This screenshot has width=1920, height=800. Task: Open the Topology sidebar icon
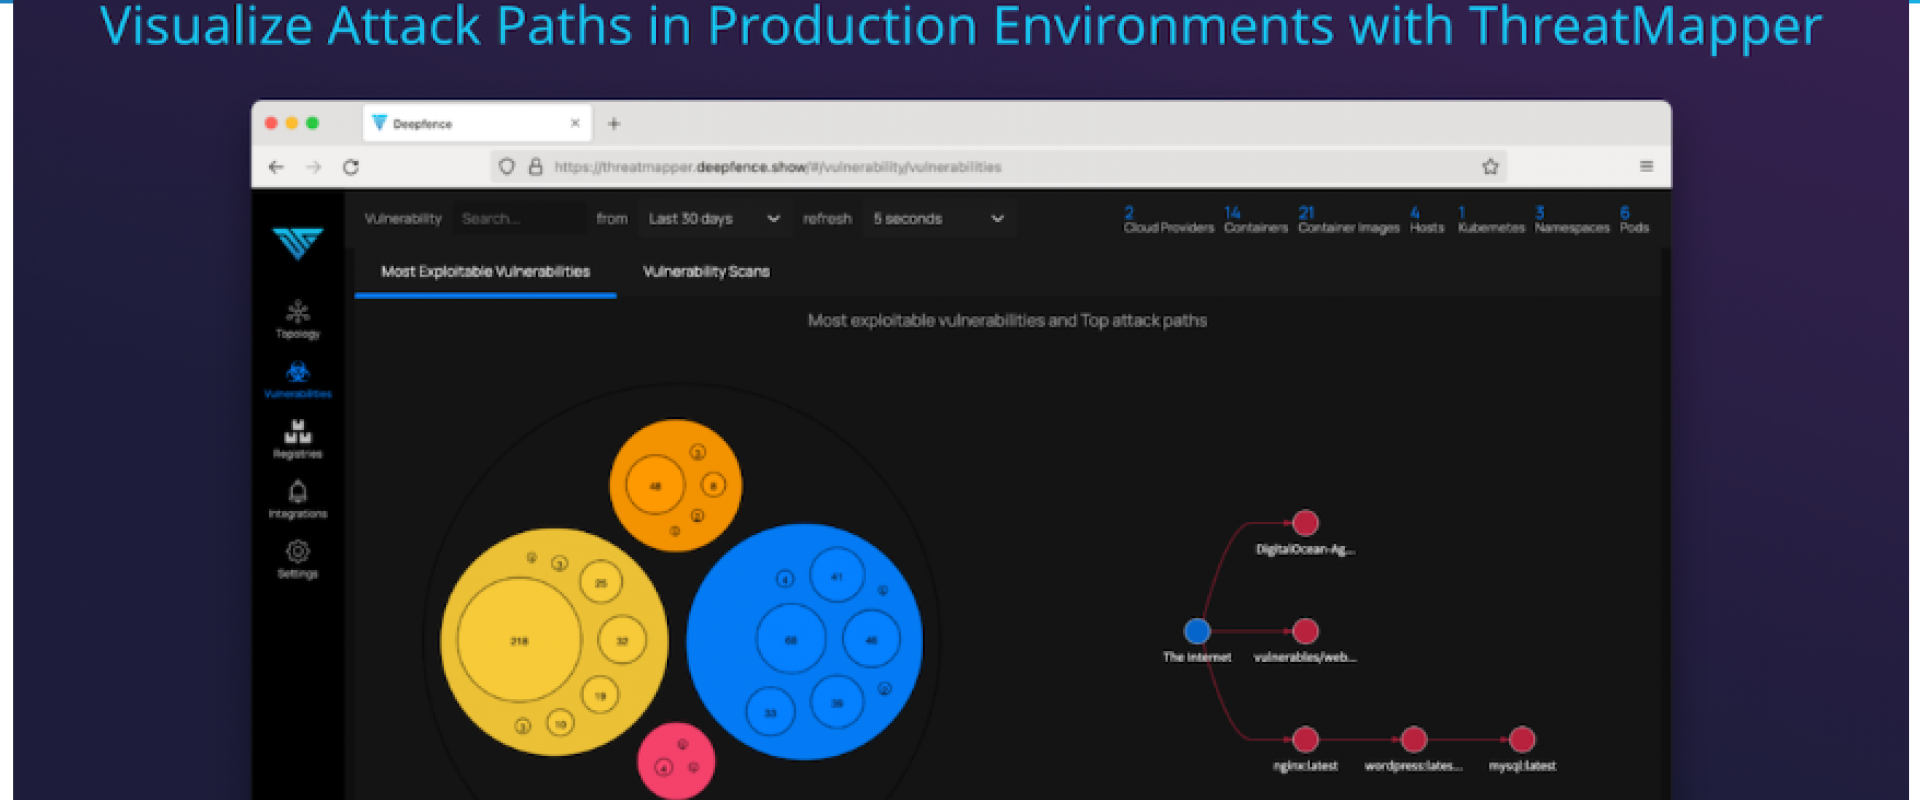point(297,319)
